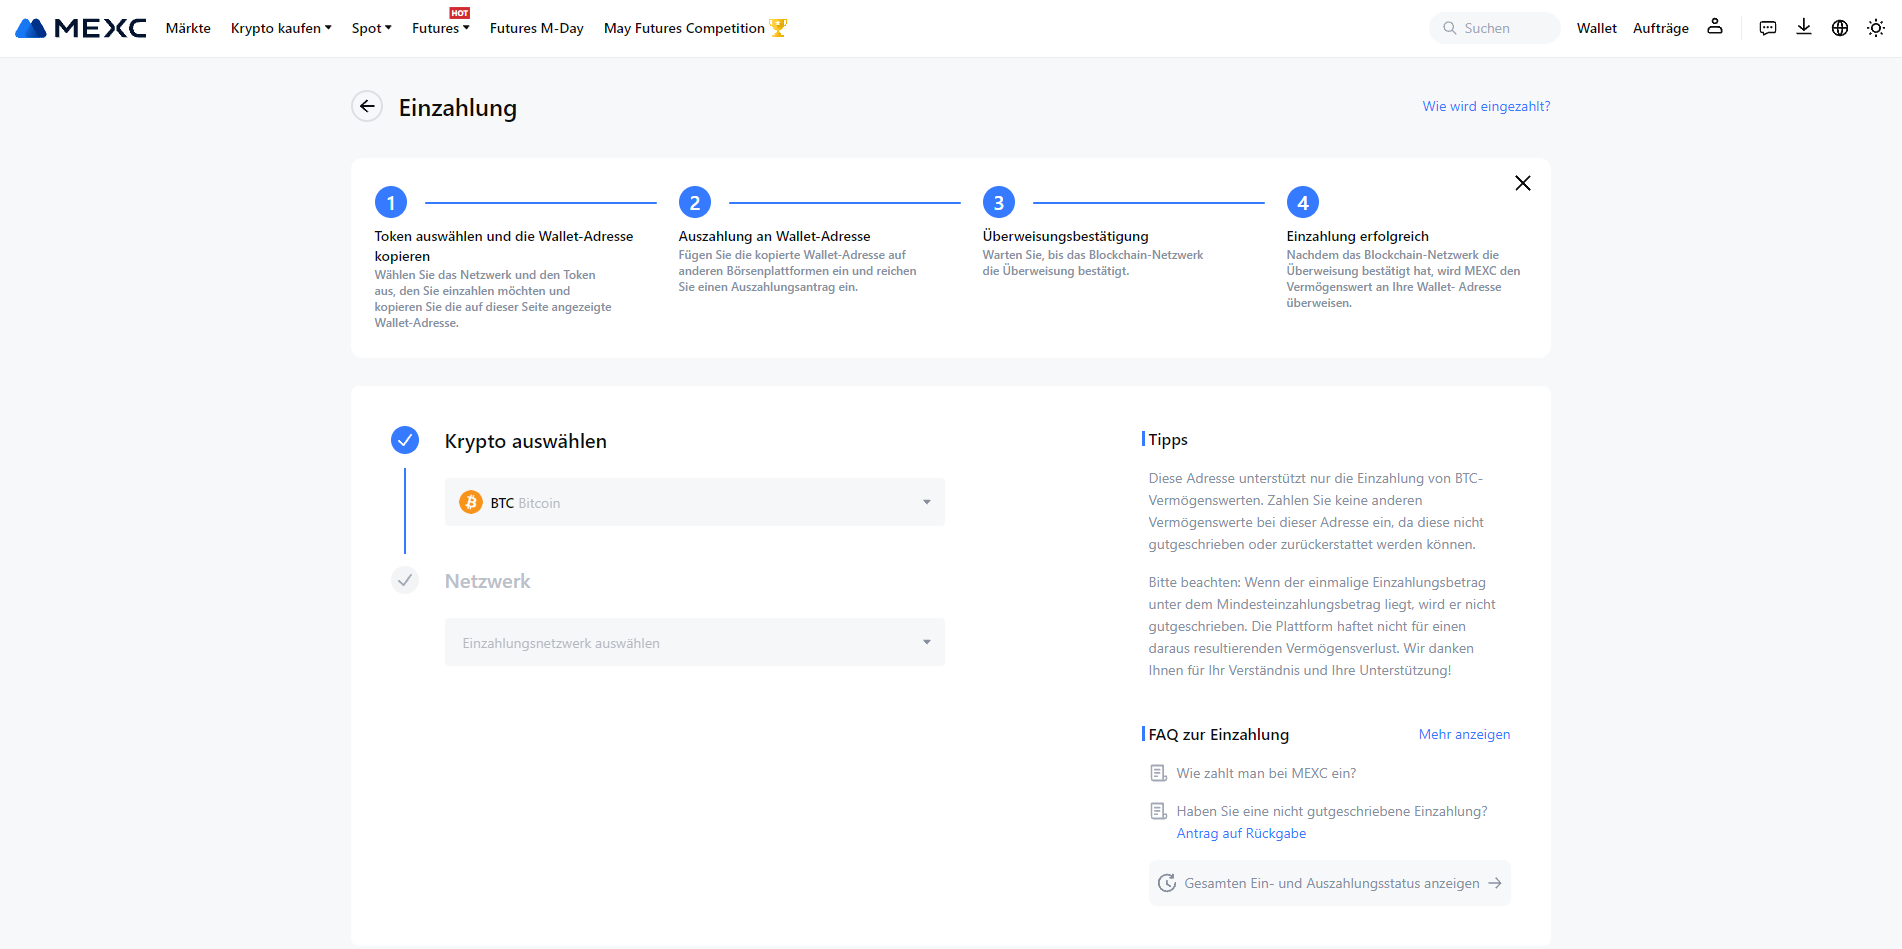Expand the Futures menu
The image size is (1902, 949).
pos(440,28)
